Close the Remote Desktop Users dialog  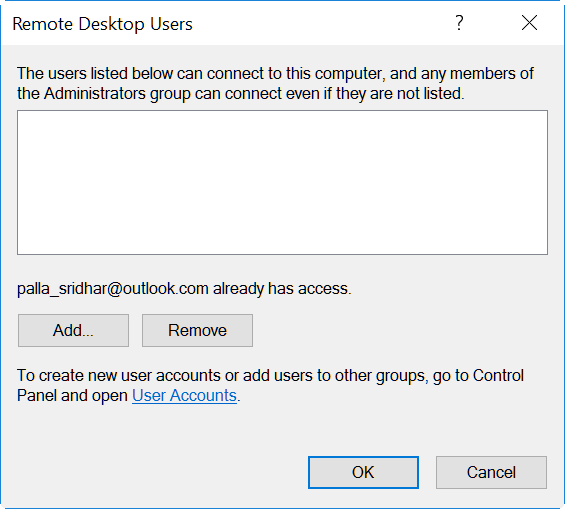coord(529,23)
